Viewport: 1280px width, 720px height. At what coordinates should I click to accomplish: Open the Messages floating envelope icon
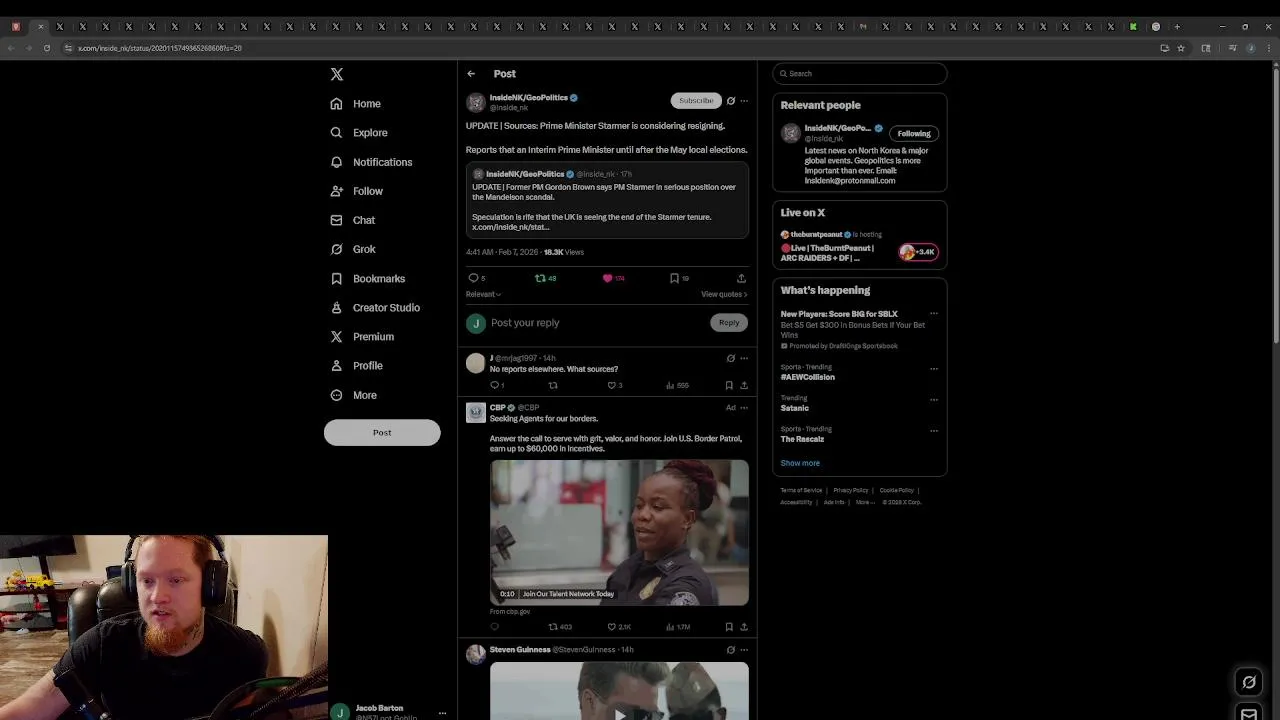pos(1249,713)
